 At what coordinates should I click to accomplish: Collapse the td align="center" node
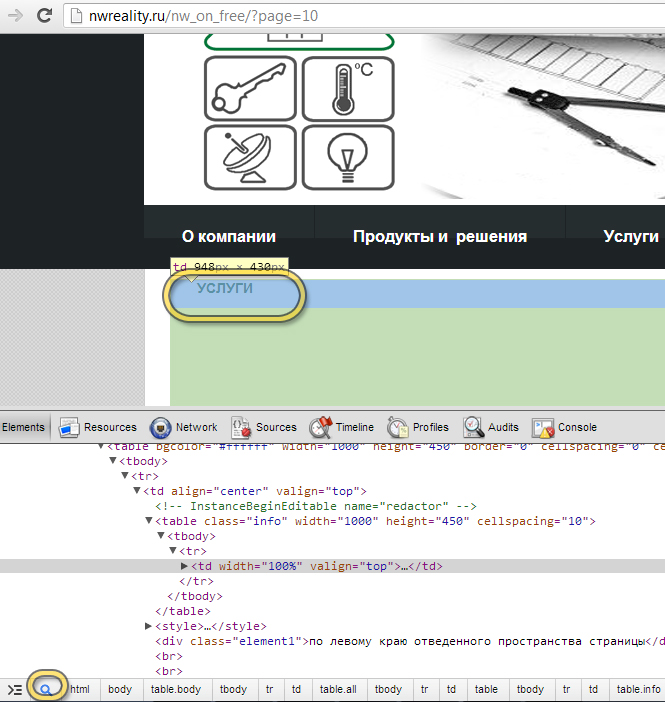pyautogui.click(x=137, y=491)
